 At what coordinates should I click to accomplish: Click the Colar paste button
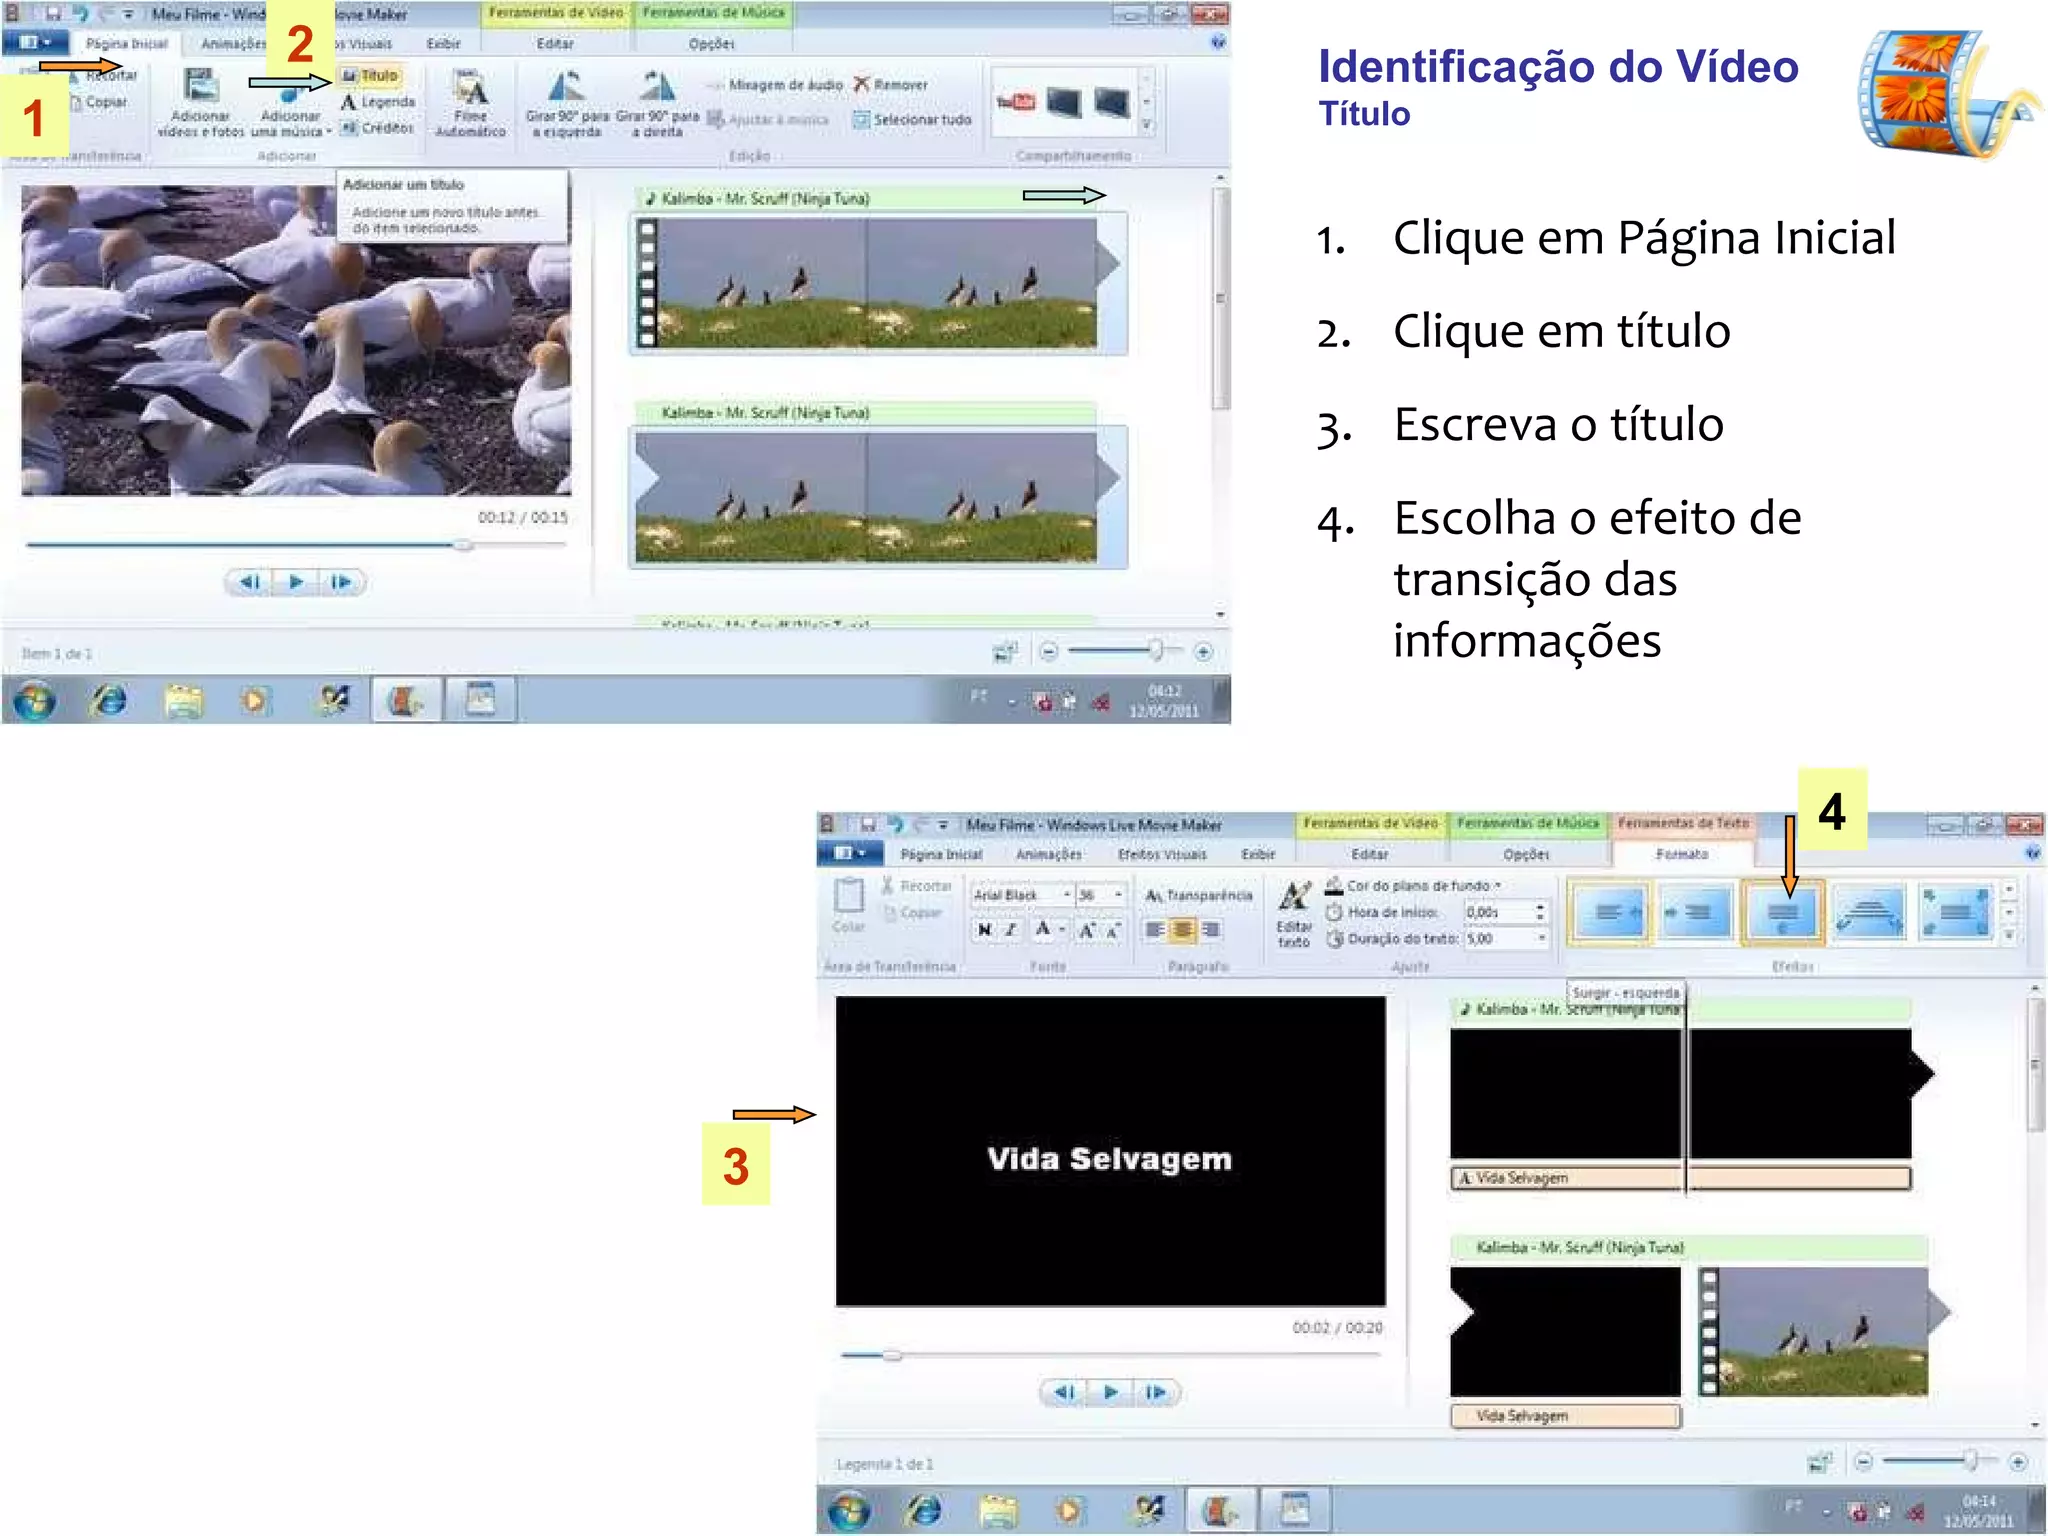coord(848,905)
